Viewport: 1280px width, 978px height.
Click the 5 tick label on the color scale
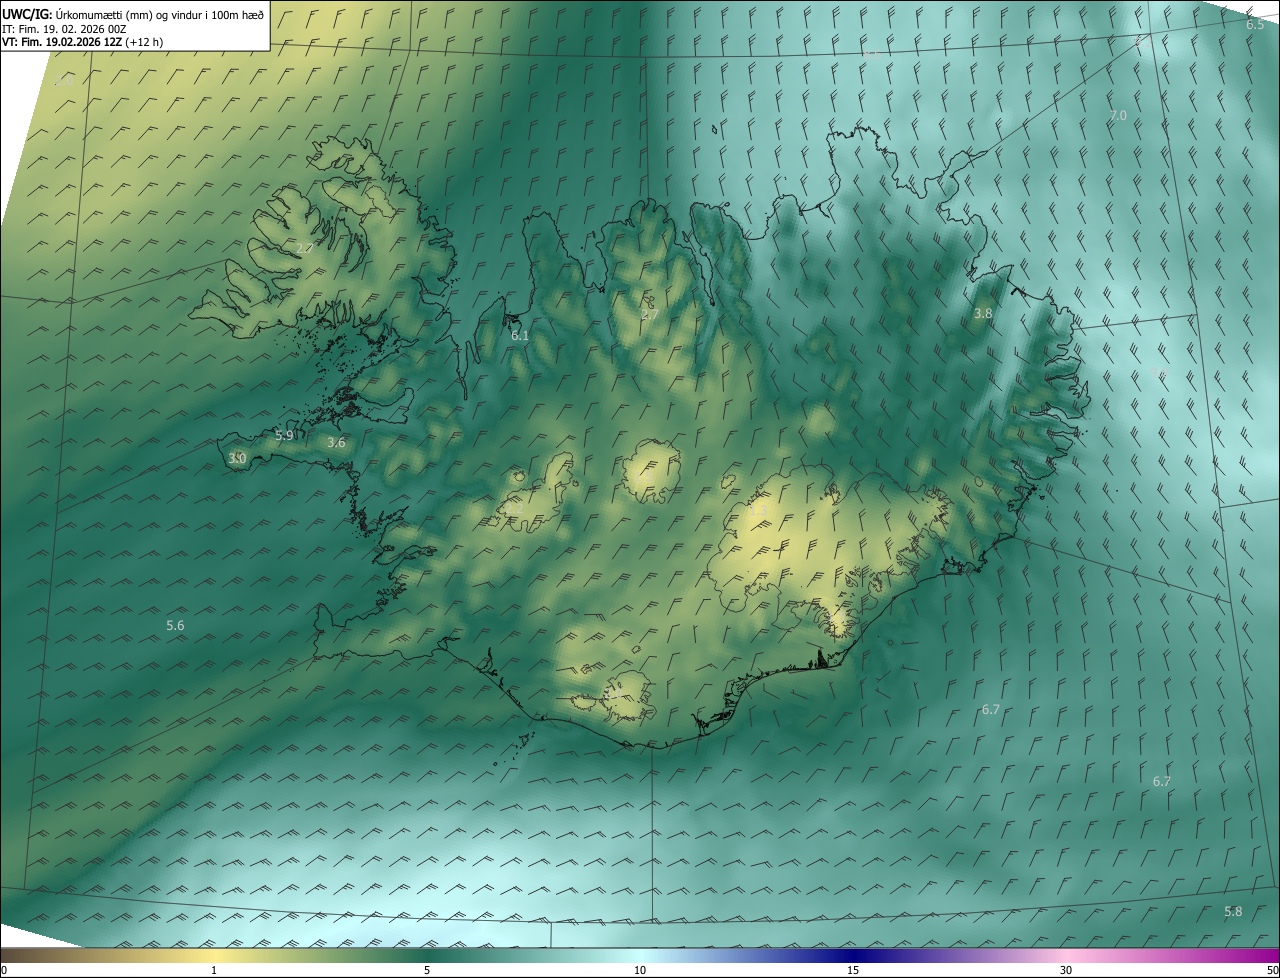427,970
